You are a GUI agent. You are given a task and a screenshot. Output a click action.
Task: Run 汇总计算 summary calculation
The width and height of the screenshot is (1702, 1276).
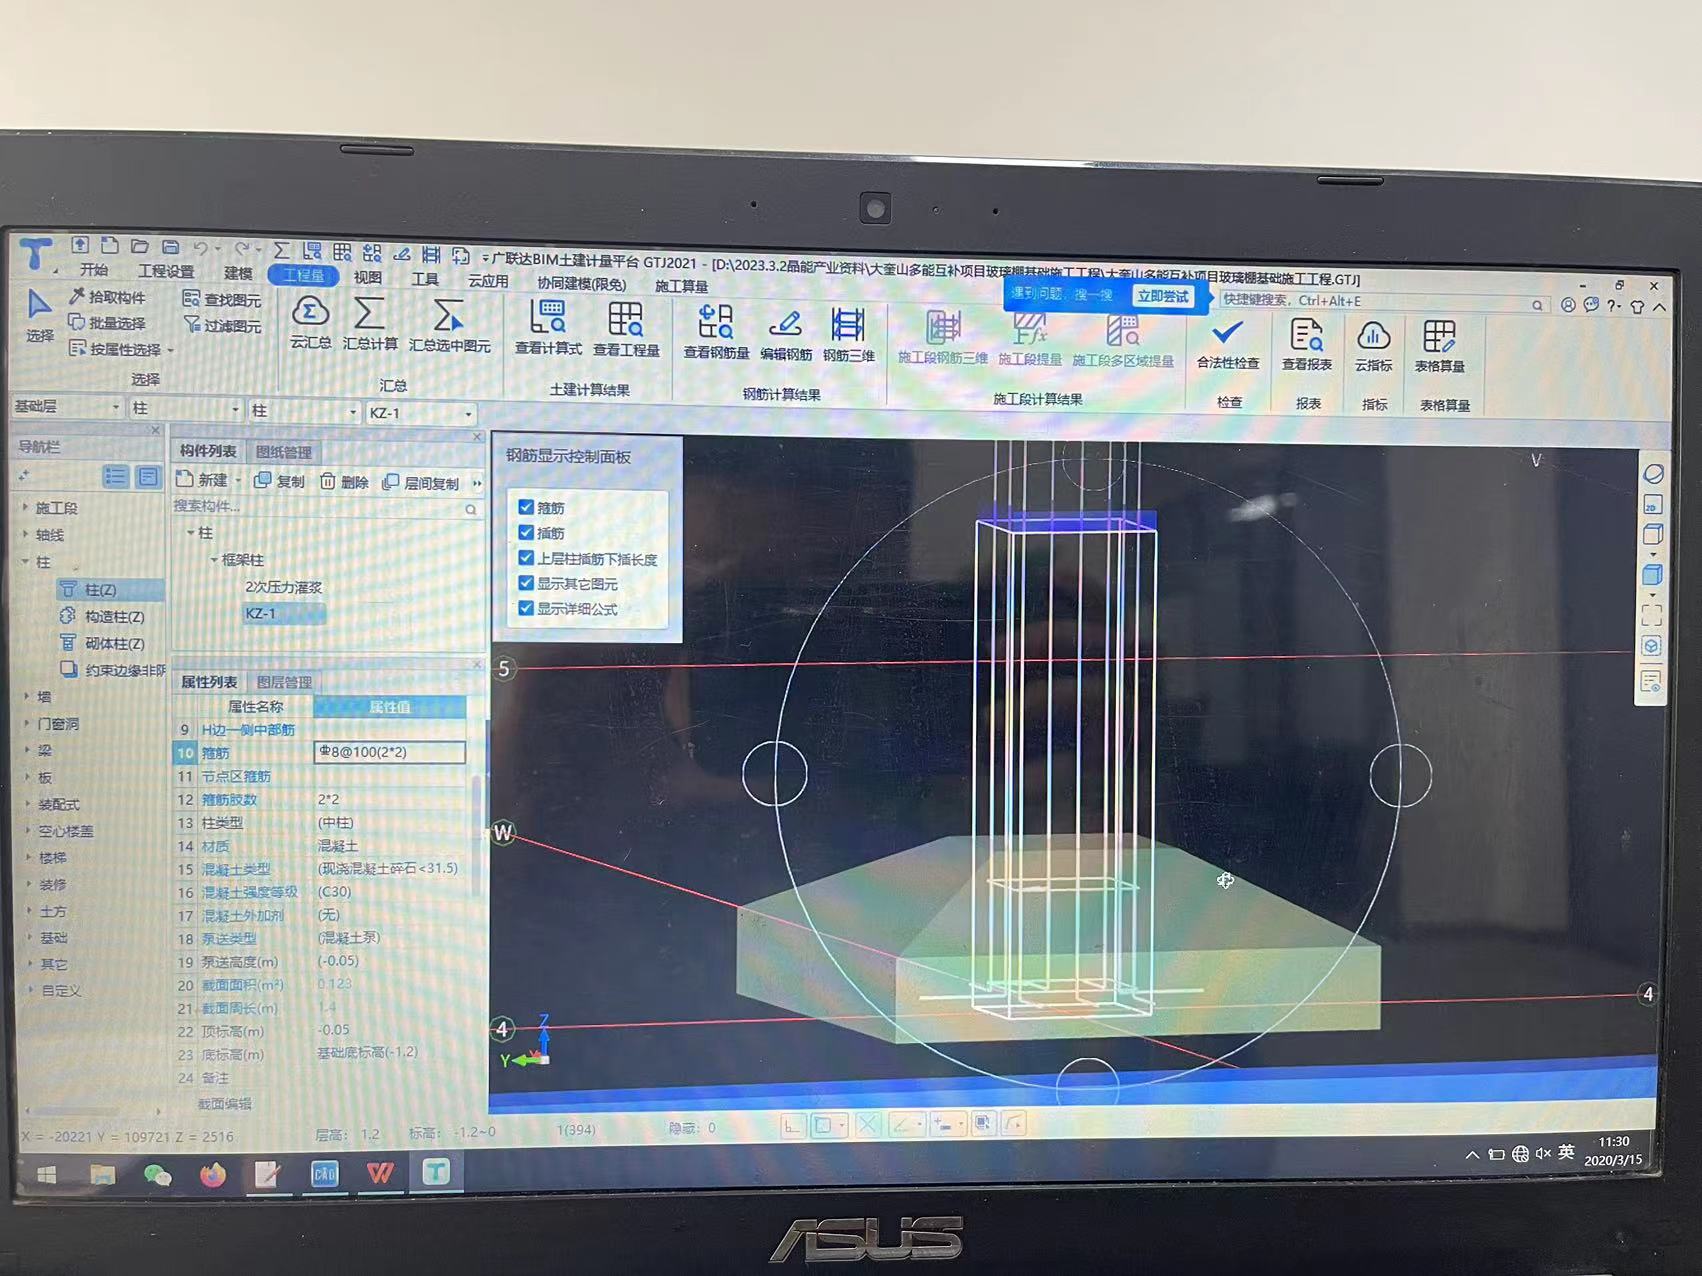(x=370, y=323)
